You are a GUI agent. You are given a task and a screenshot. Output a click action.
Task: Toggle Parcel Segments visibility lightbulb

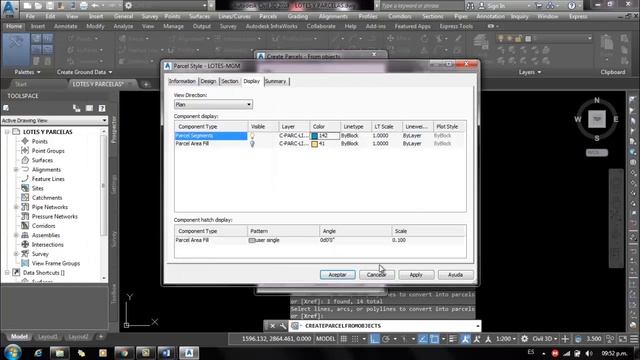tap(252, 136)
